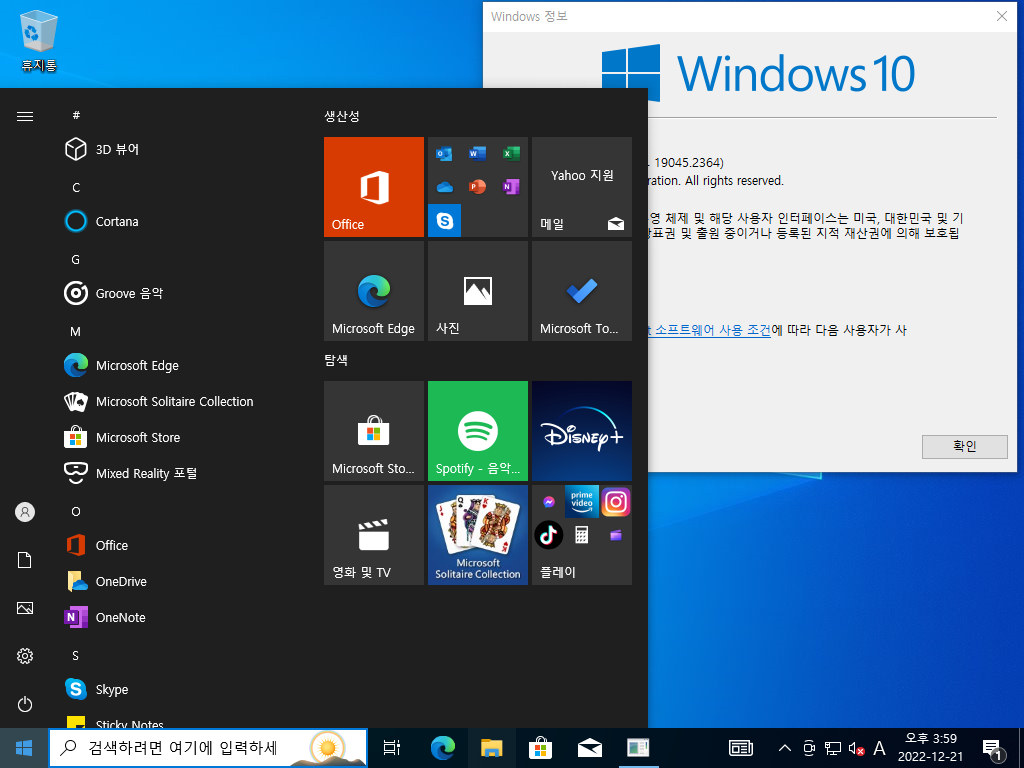Click the taskbar search box

point(208,748)
